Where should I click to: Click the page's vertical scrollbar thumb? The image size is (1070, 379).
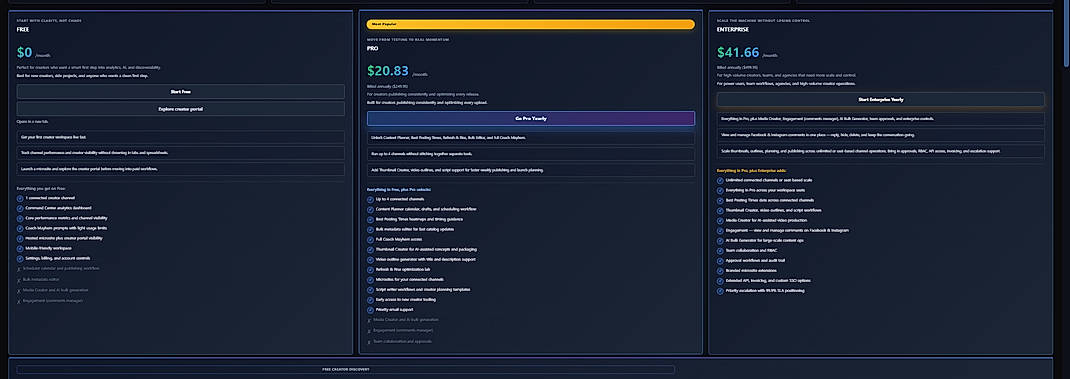tap(1067, 33)
